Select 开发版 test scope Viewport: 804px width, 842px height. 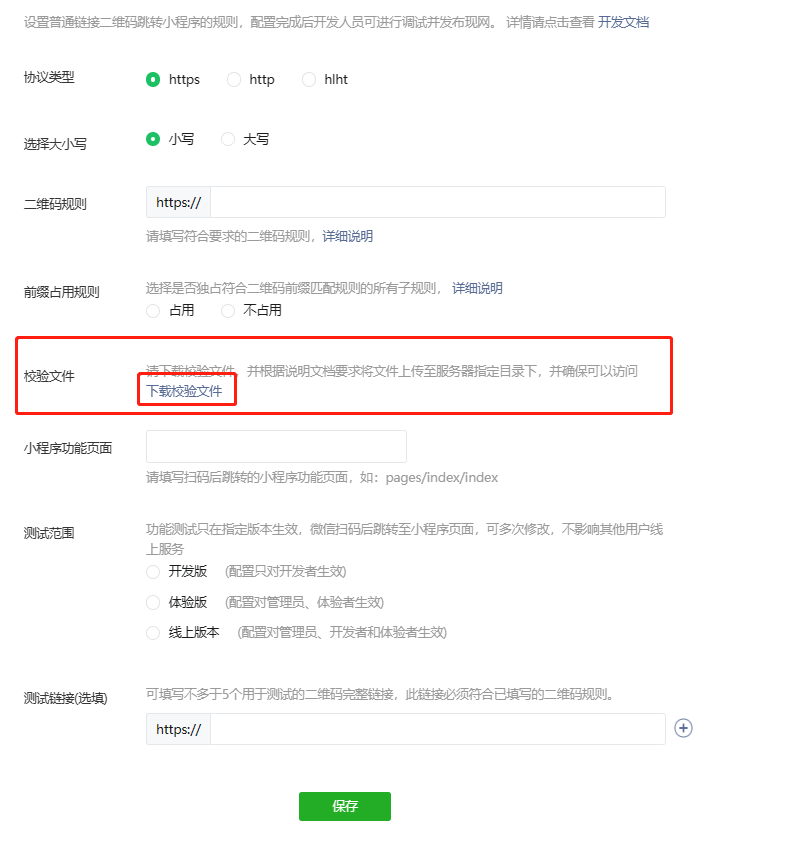click(153, 571)
